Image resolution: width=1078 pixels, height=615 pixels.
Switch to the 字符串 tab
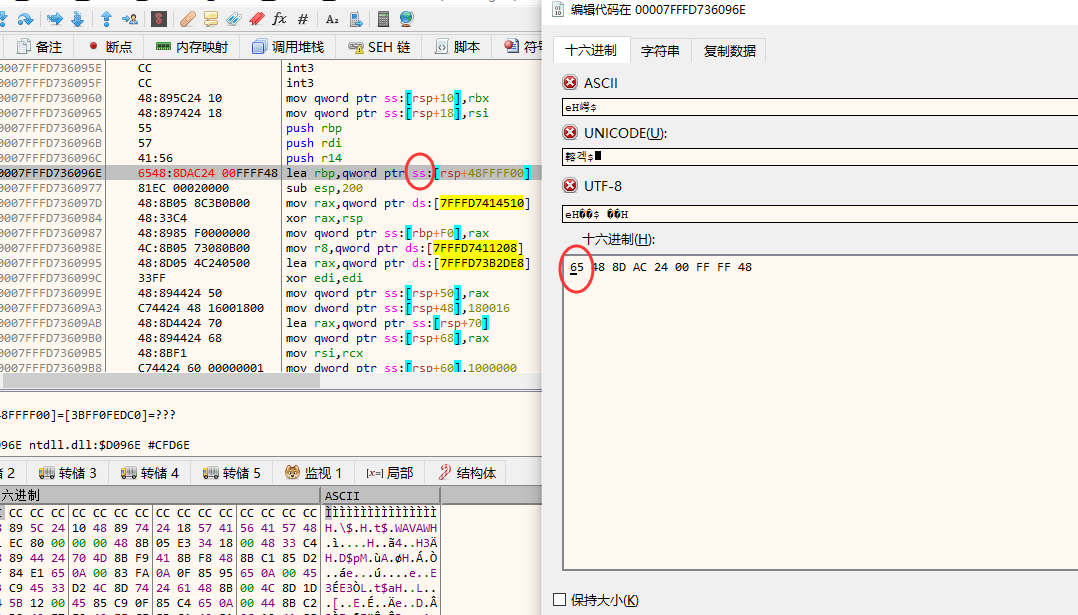coord(660,51)
